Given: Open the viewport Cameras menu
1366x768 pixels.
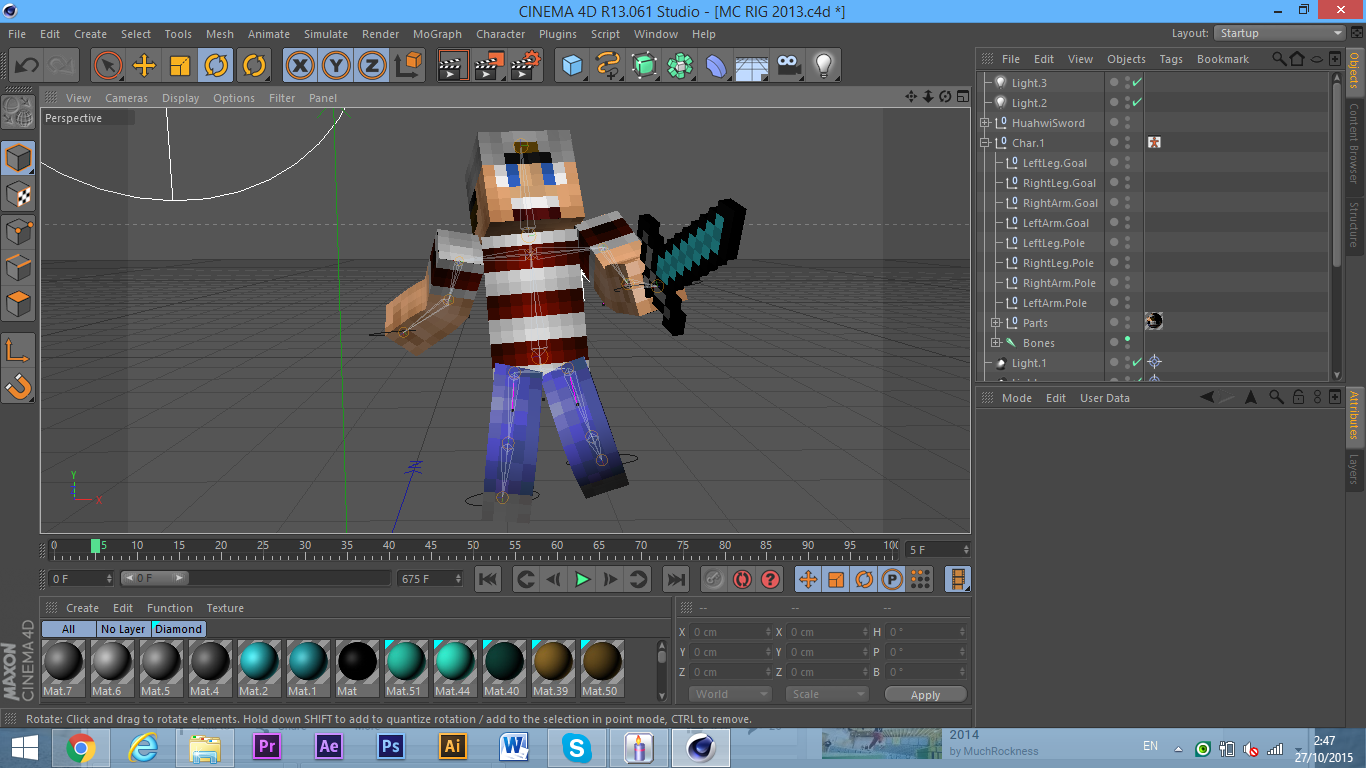Looking at the screenshot, I should (x=126, y=98).
